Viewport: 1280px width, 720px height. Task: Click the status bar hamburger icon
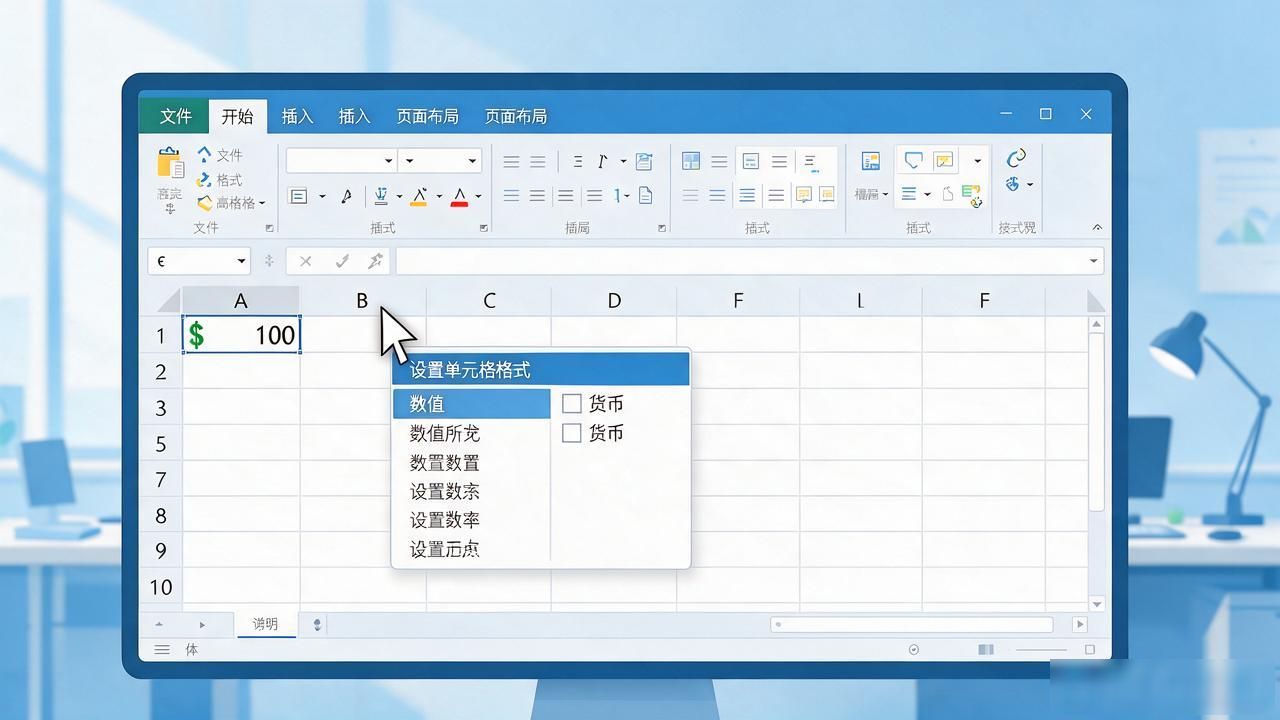coord(162,650)
